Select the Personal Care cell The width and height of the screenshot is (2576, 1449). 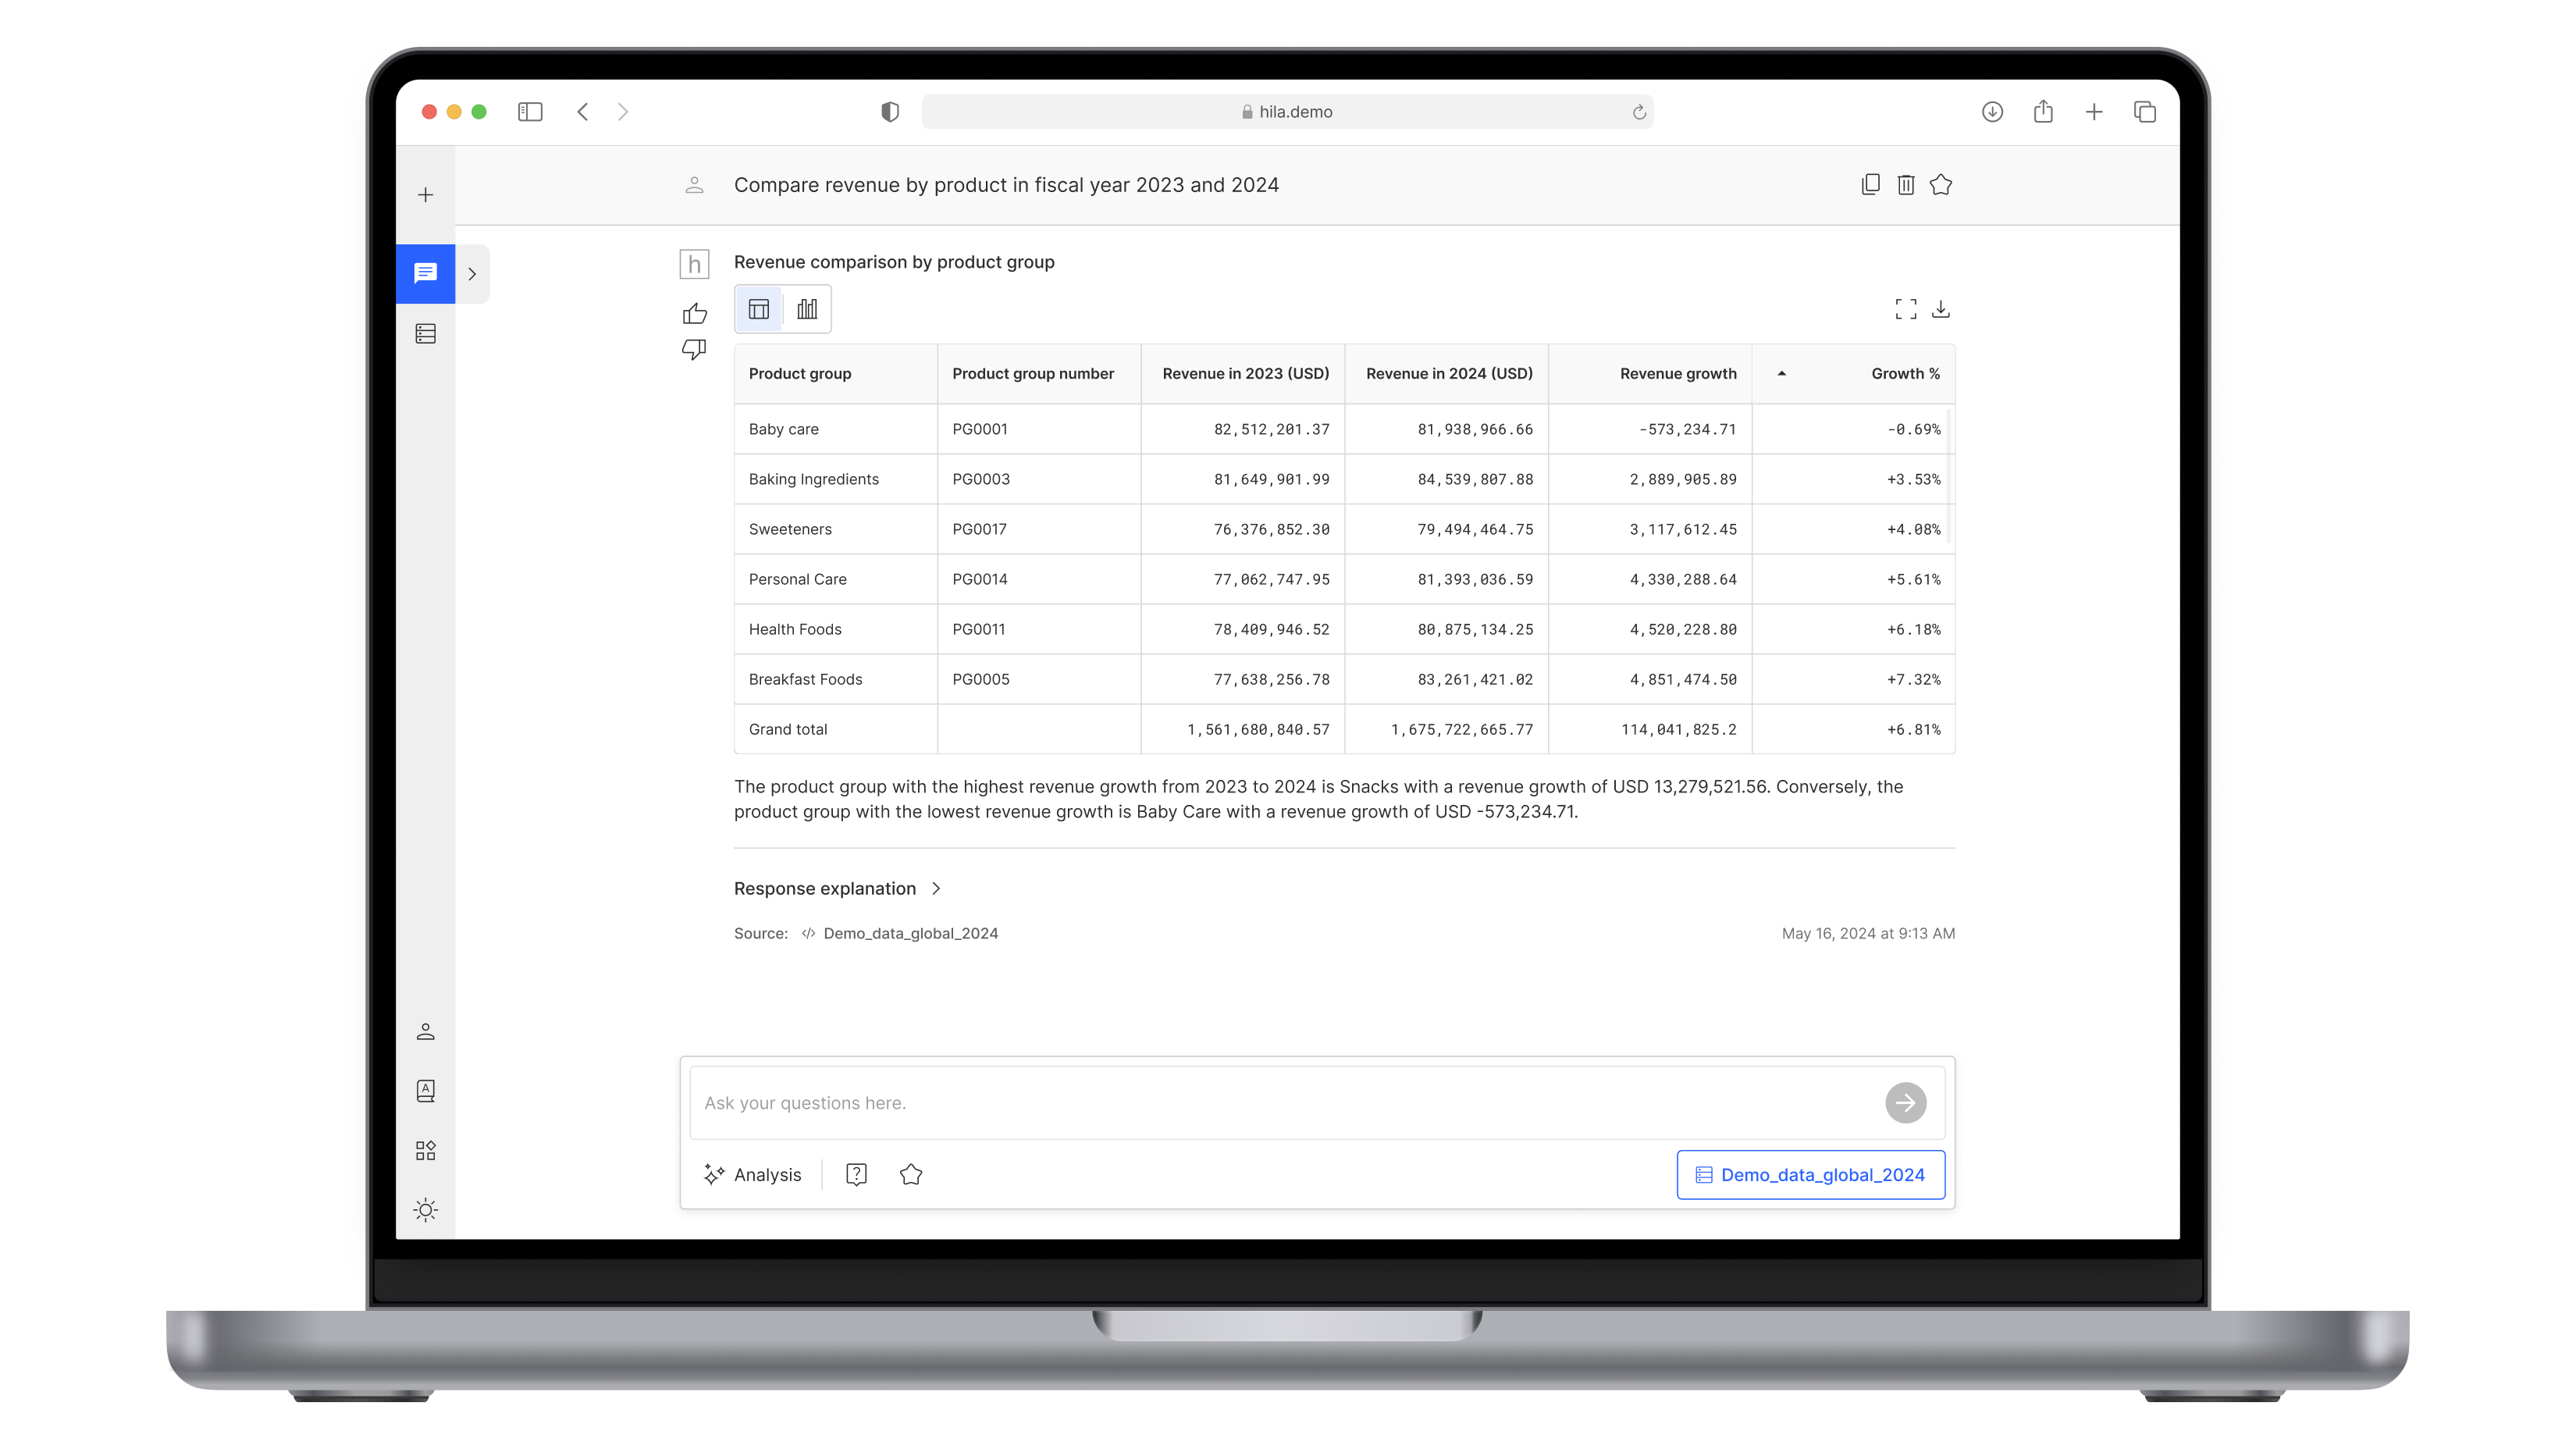(x=835, y=579)
